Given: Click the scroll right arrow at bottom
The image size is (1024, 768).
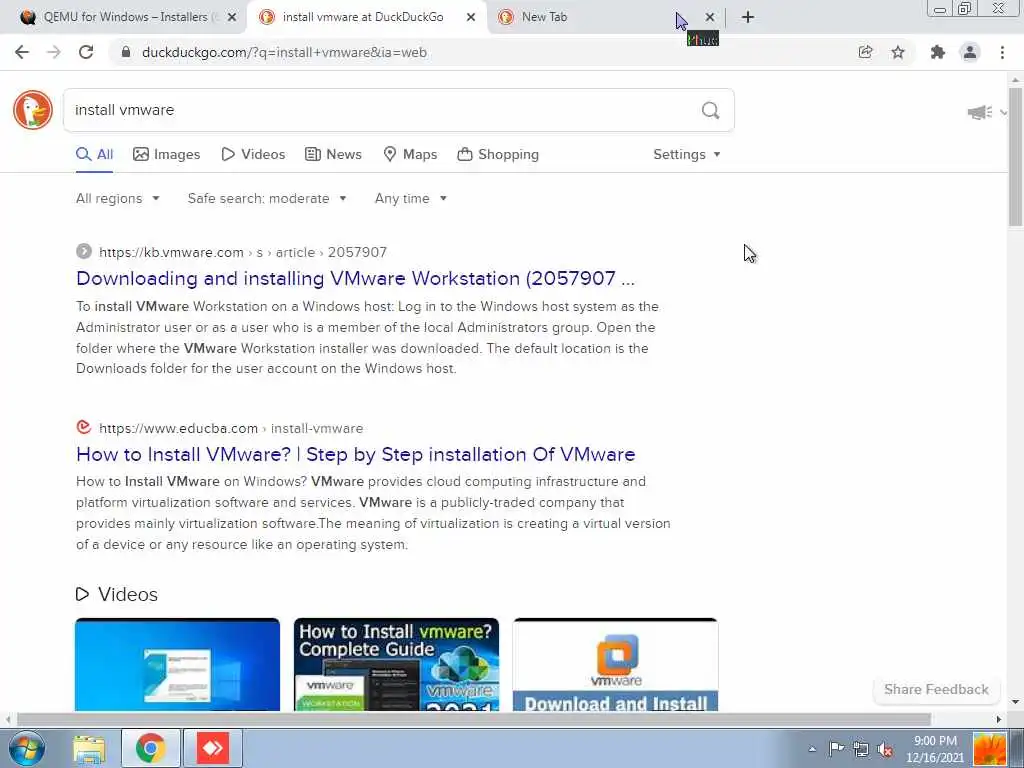Looking at the screenshot, I should [999, 720].
